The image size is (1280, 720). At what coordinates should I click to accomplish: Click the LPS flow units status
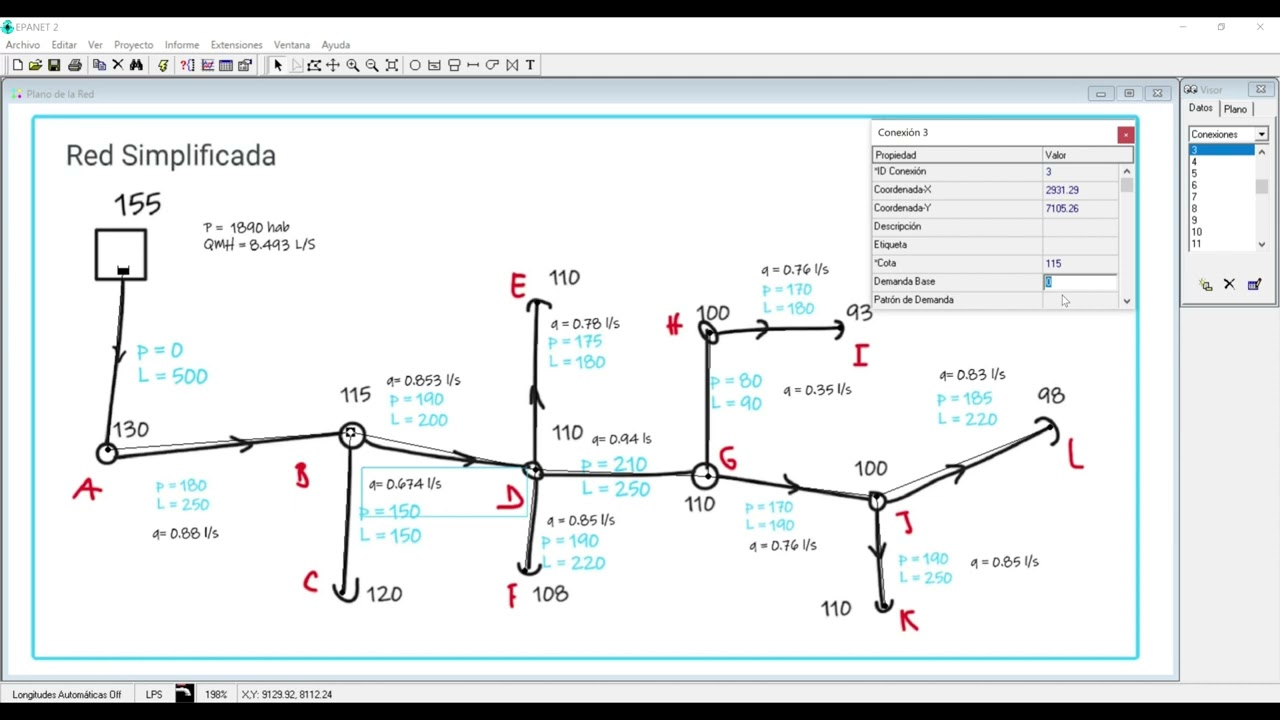154,694
